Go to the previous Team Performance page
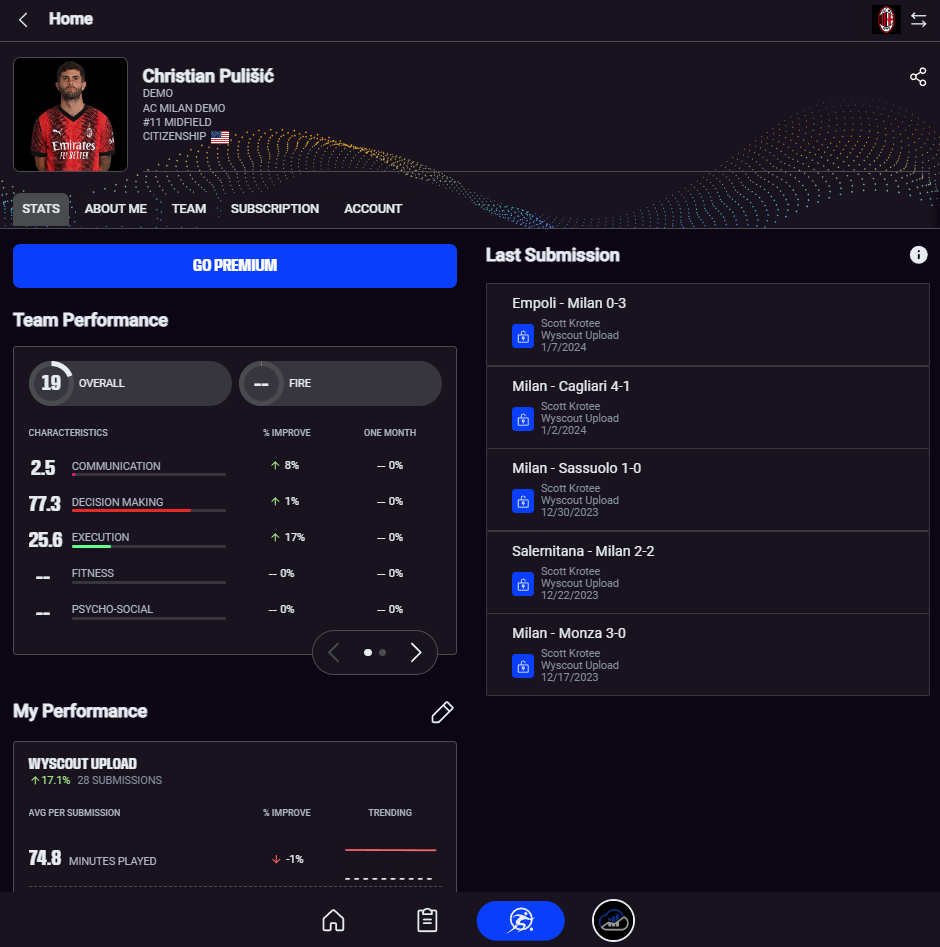The width and height of the screenshot is (940, 947). pyautogui.click(x=333, y=652)
